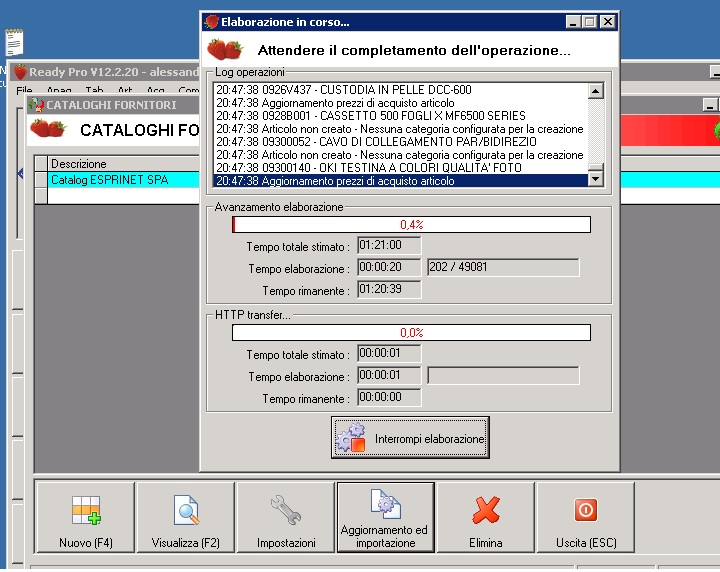Maximize the Elaborazione in corso dialog
Image resolution: width=720 pixels, height=572 pixels.
tap(590, 22)
